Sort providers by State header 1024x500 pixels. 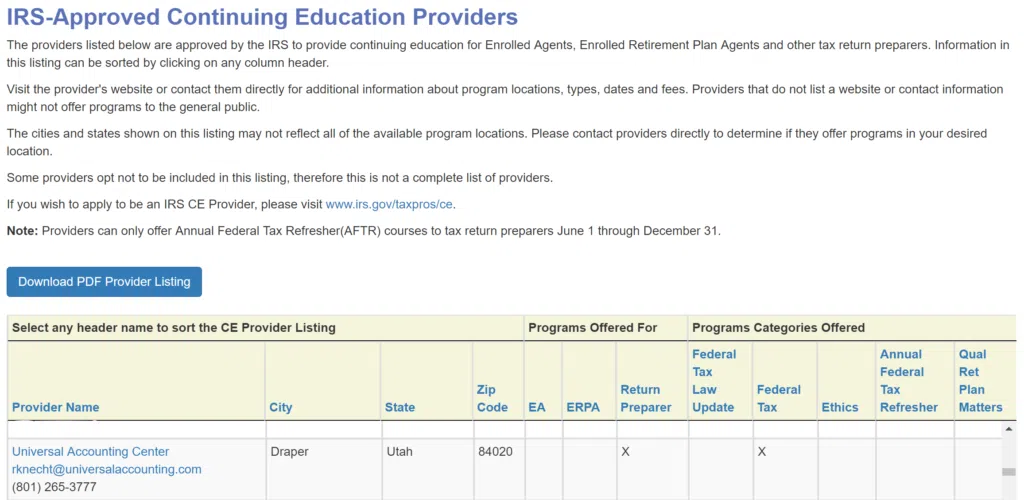(399, 407)
